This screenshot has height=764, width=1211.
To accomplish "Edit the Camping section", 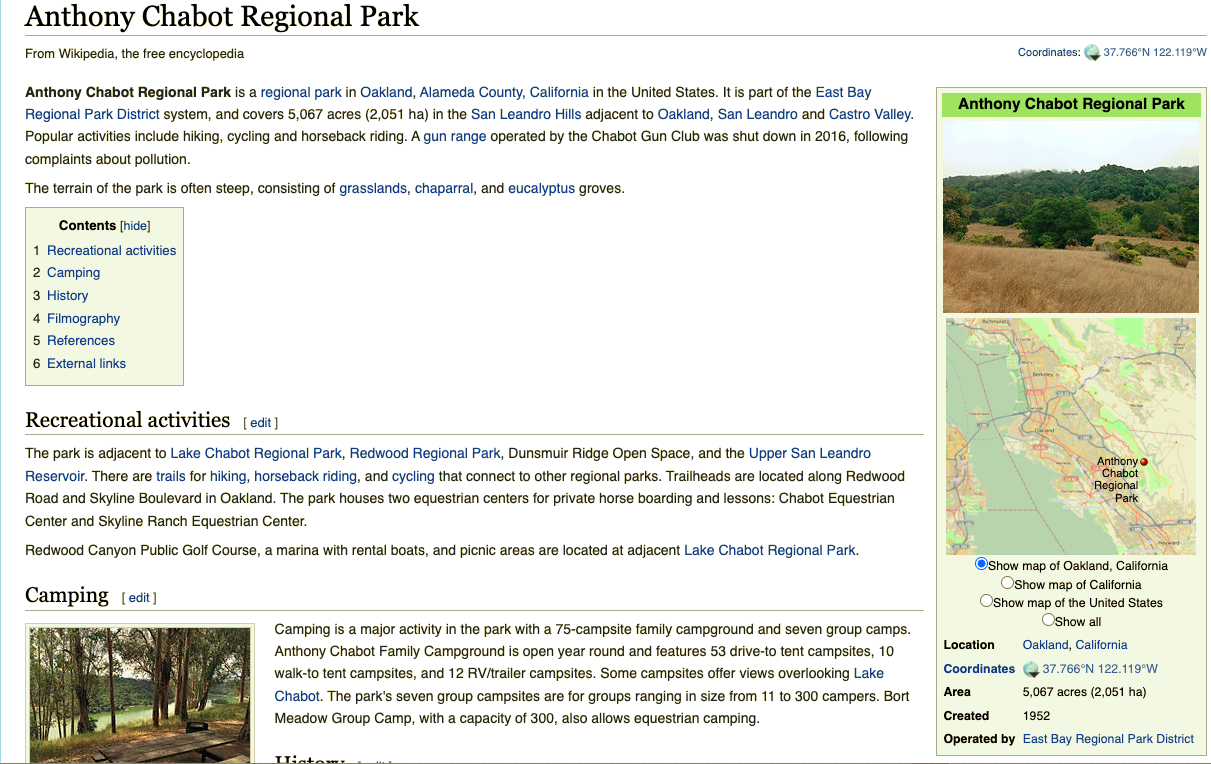I will coord(139,598).
